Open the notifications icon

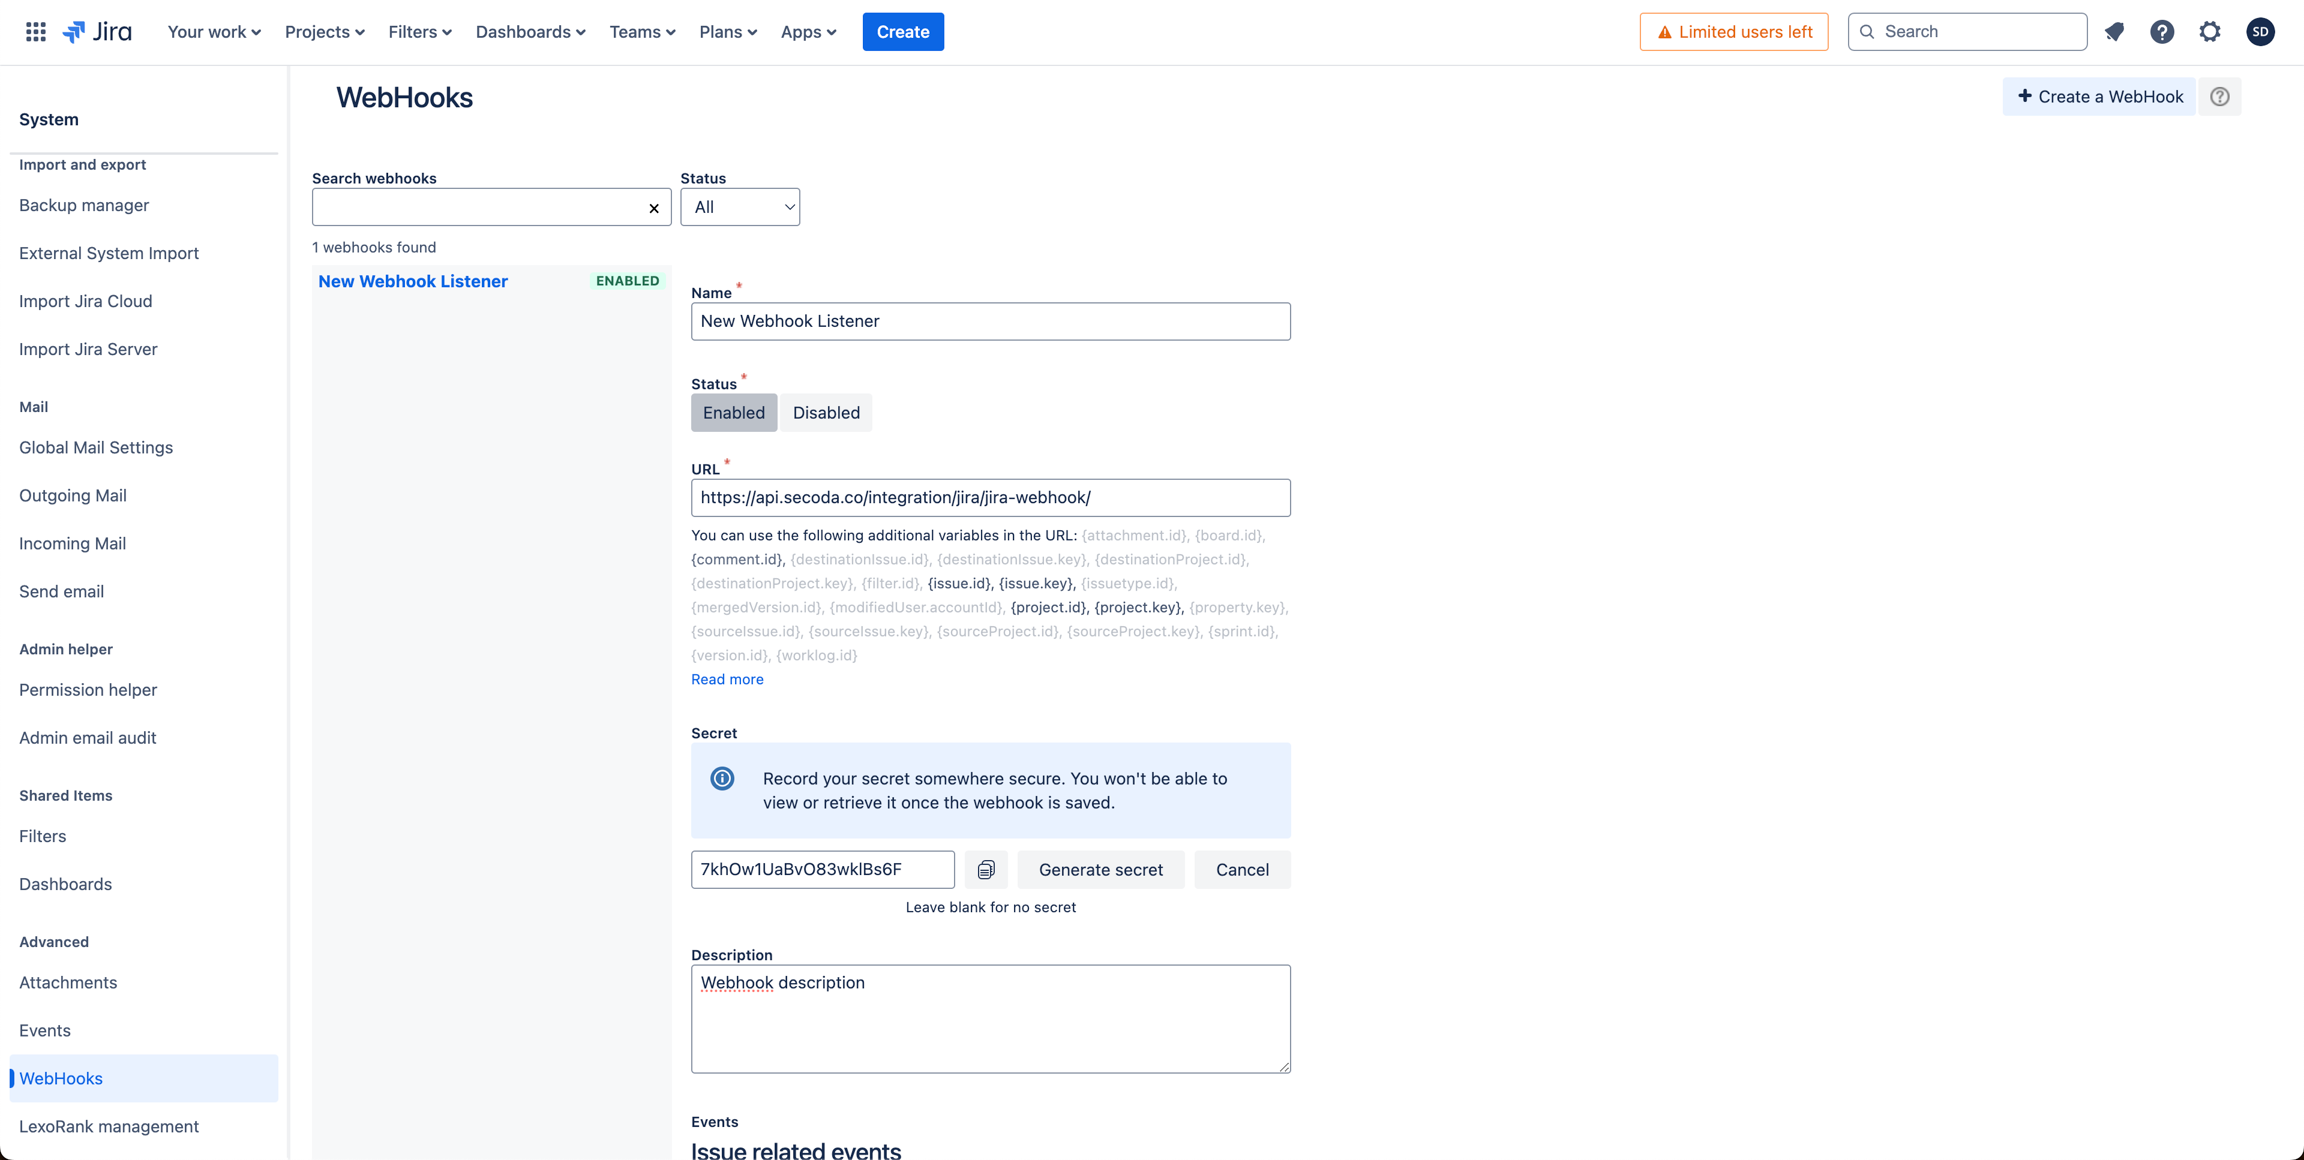coord(2114,32)
